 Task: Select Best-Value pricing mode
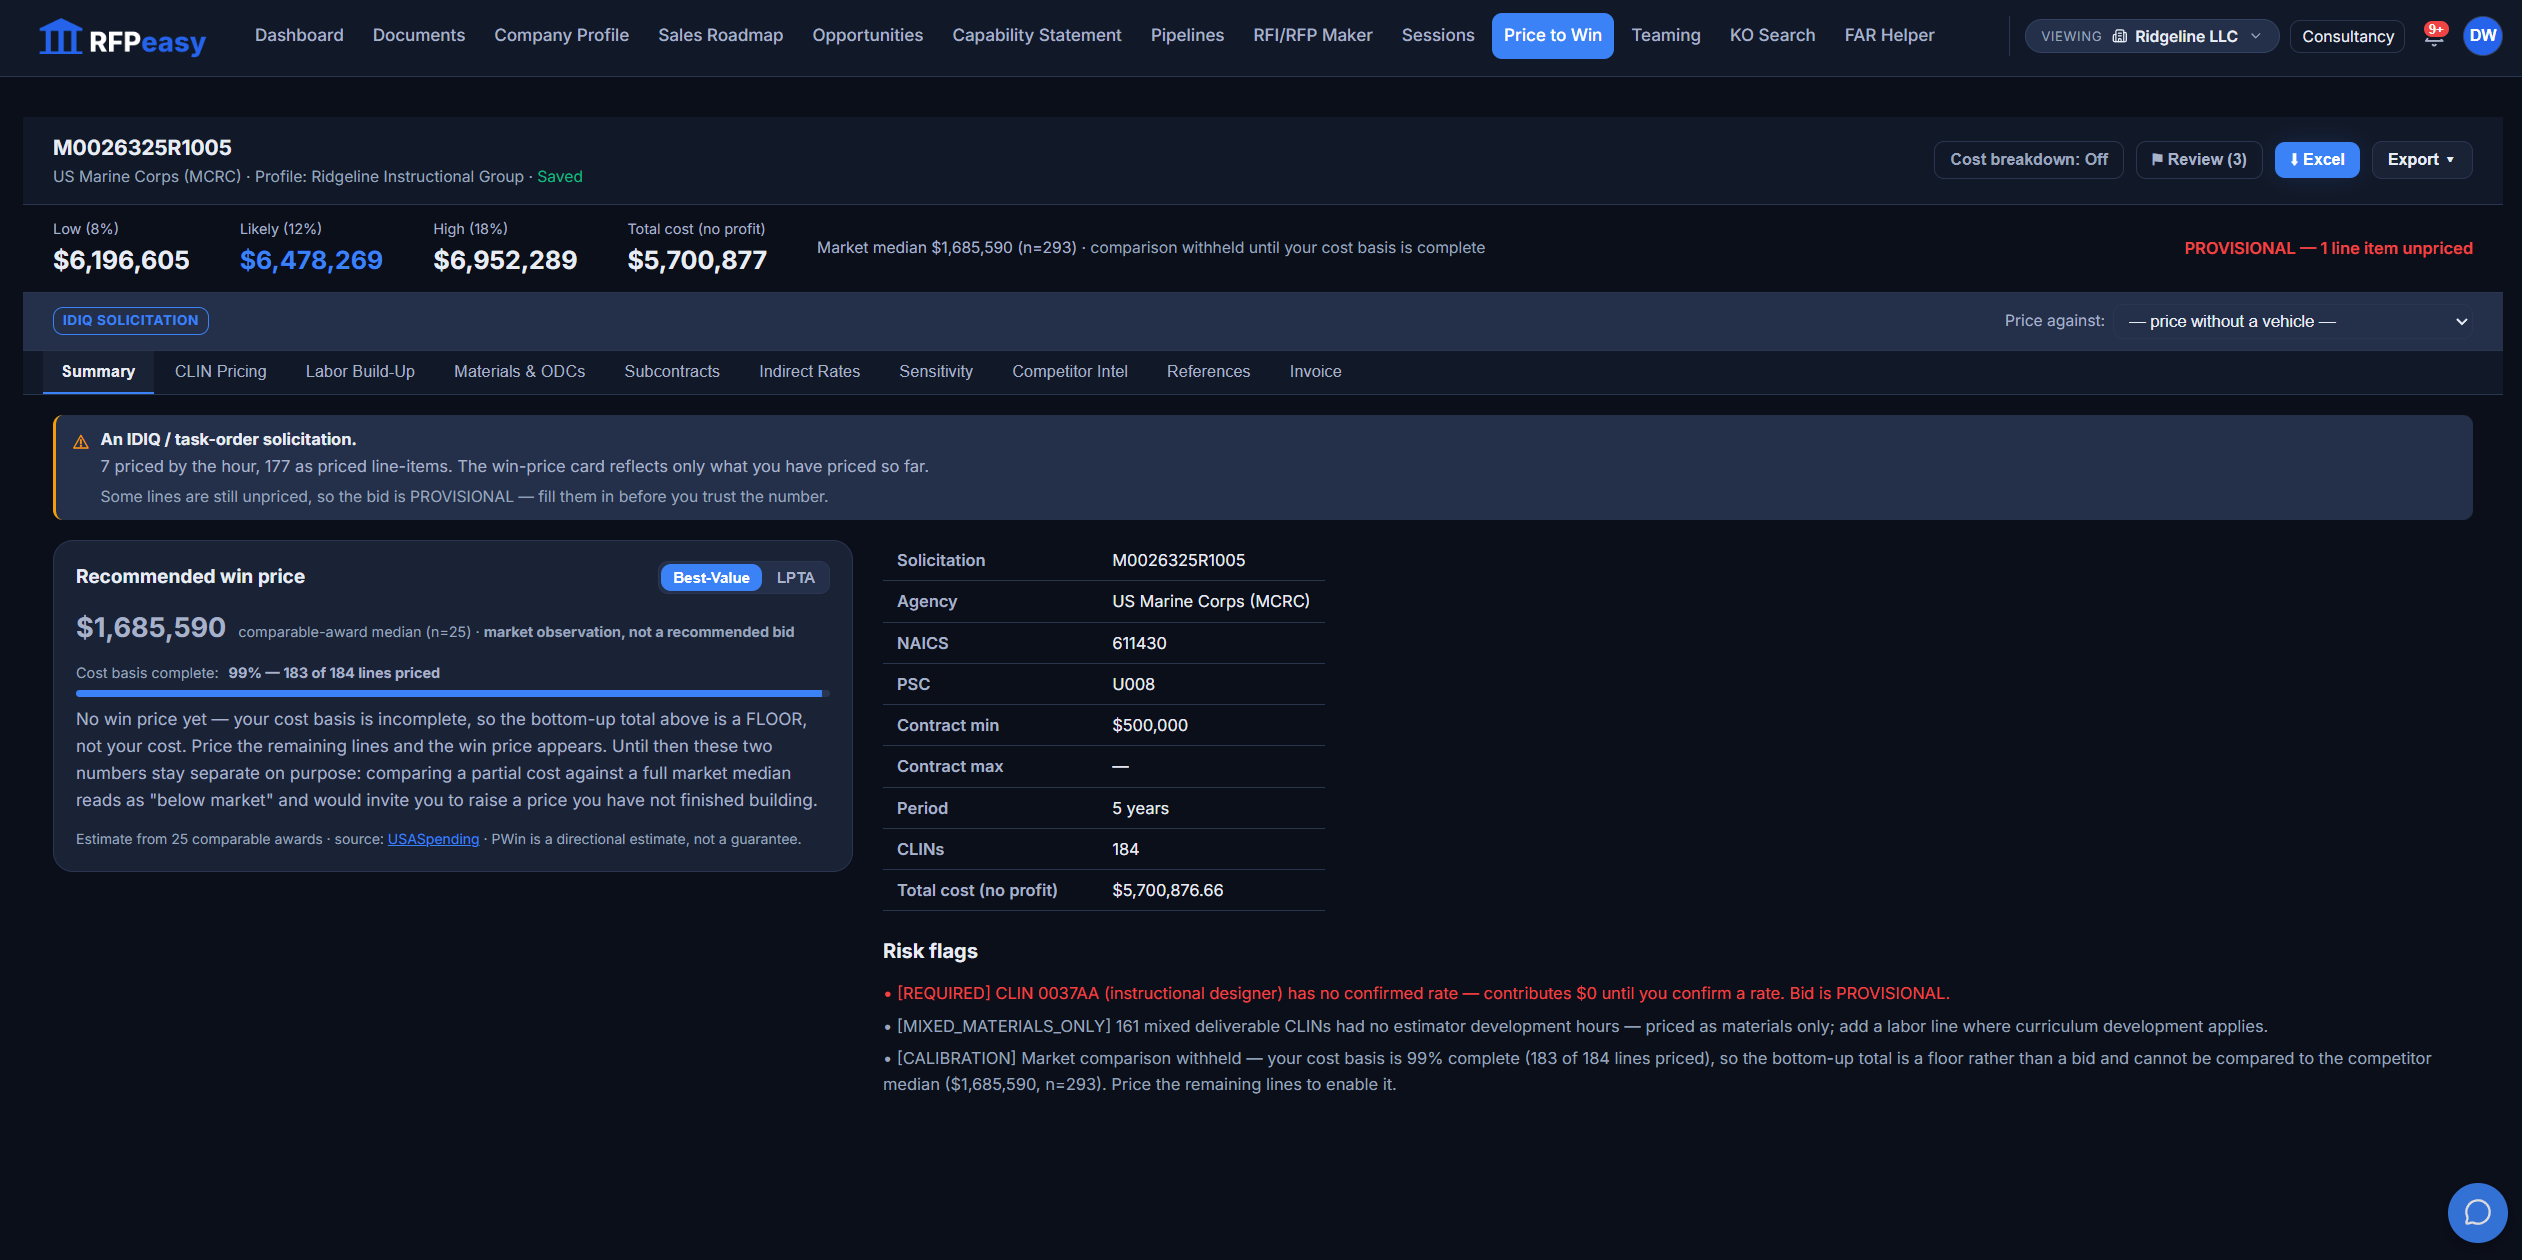(711, 578)
